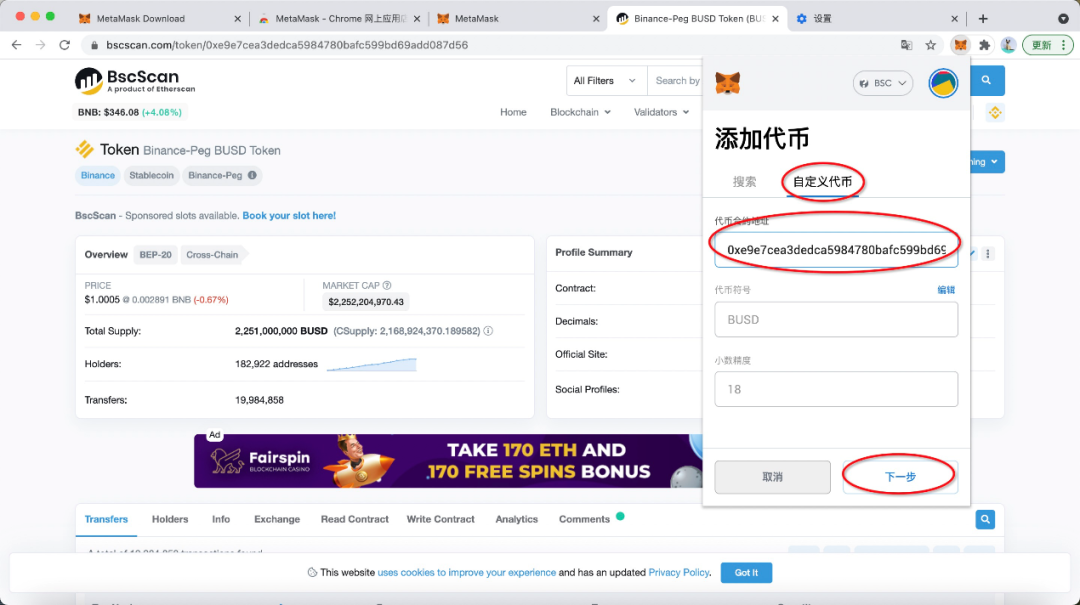Switch to the MetaMask Download browser tab
This screenshot has width=1080, height=605.
click(160, 19)
